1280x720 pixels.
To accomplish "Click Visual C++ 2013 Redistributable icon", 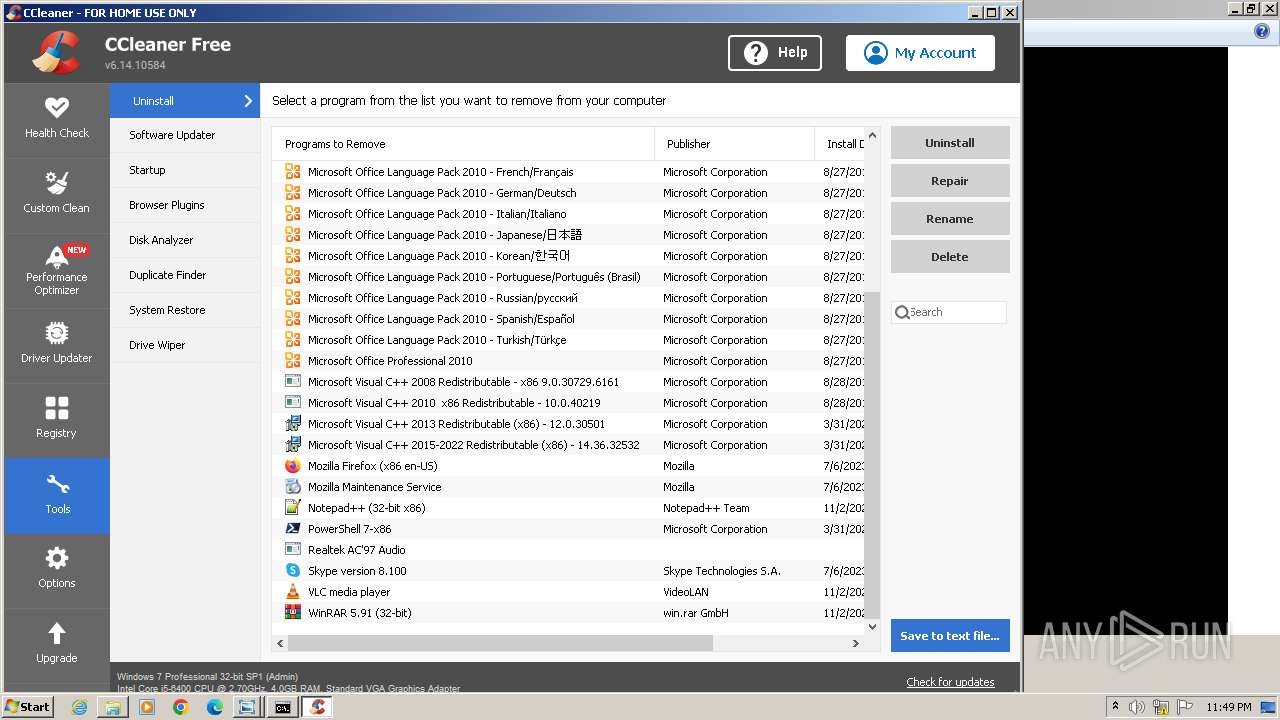I will pyautogui.click(x=293, y=424).
